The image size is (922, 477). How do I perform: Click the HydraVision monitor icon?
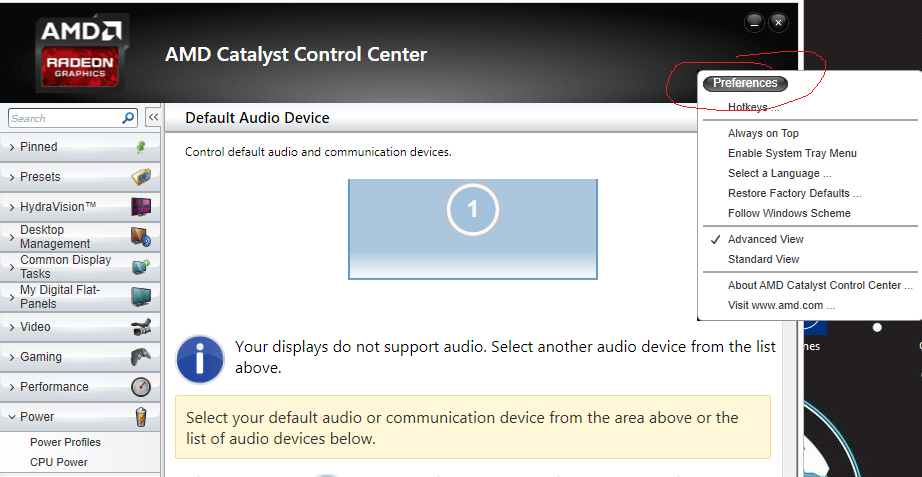pos(141,207)
